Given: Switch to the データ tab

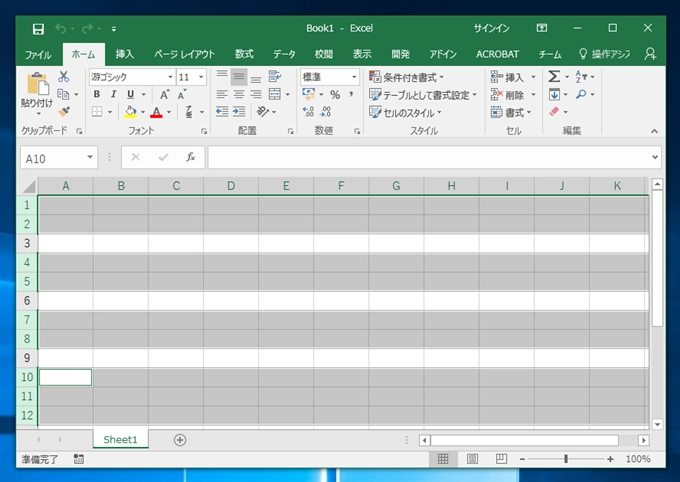Looking at the screenshot, I should pos(284,54).
